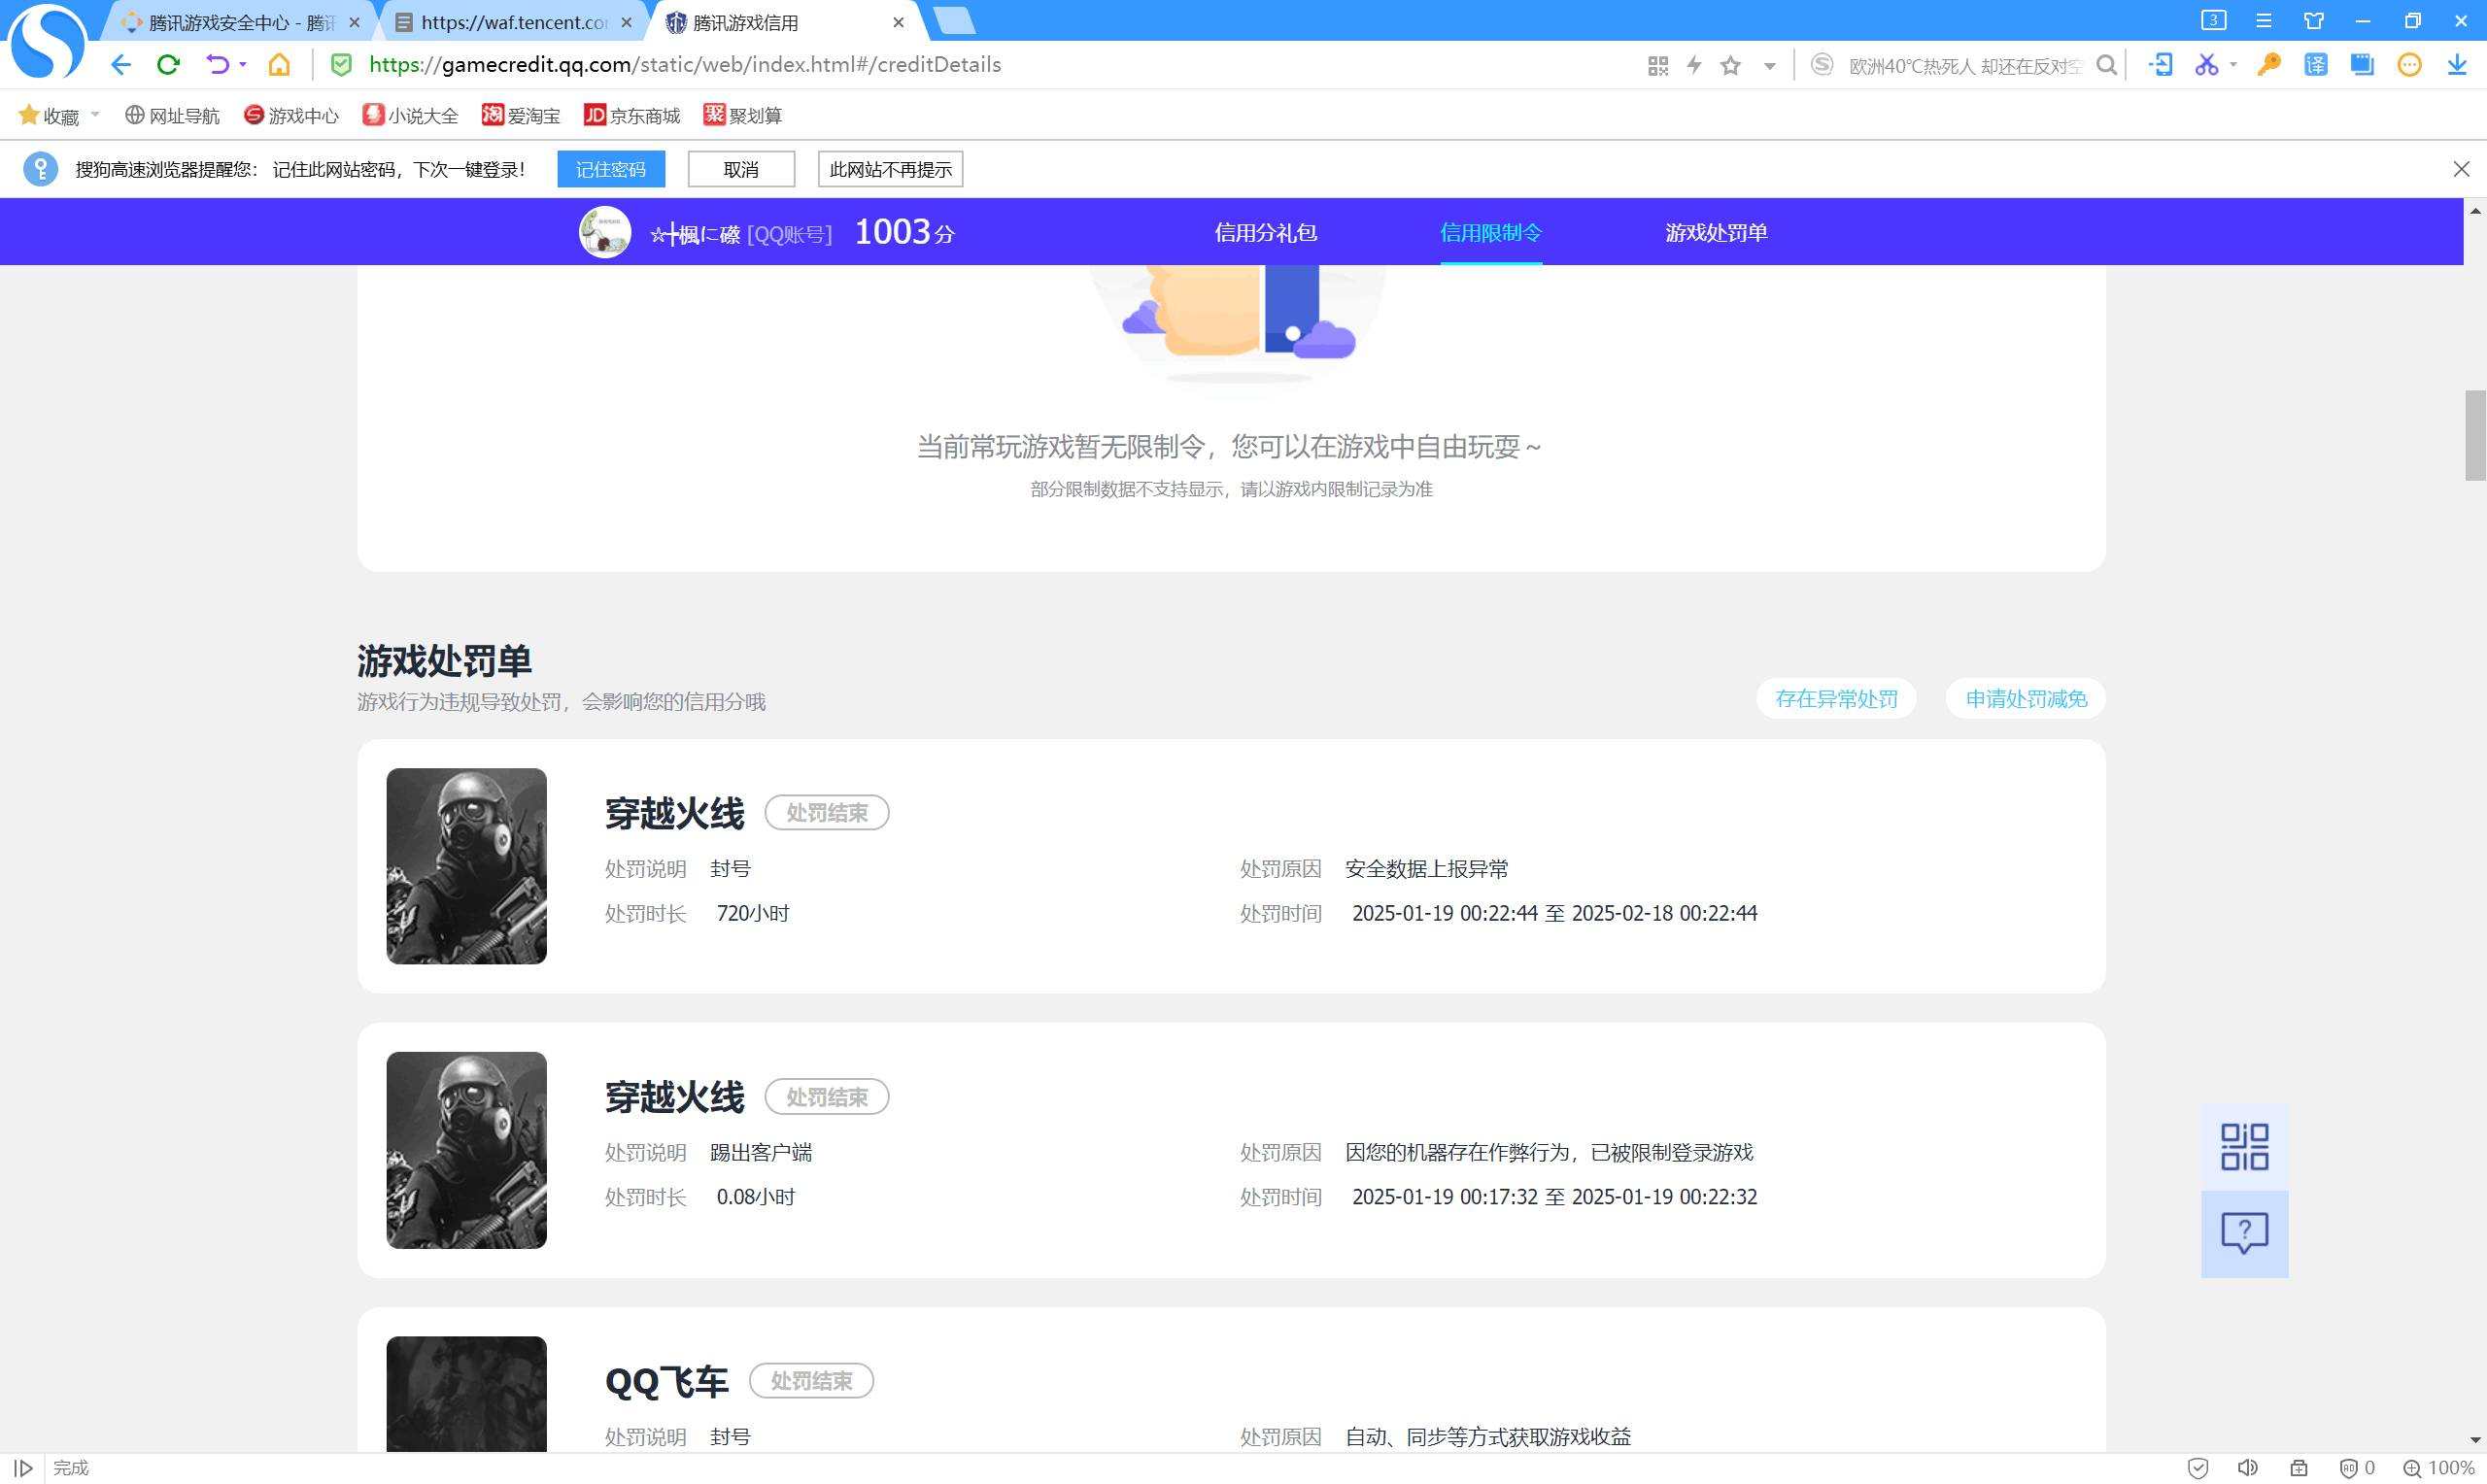Click the 记住密码 button
The height and width of the screenshot is (1484, 2487).
(611, 169)
